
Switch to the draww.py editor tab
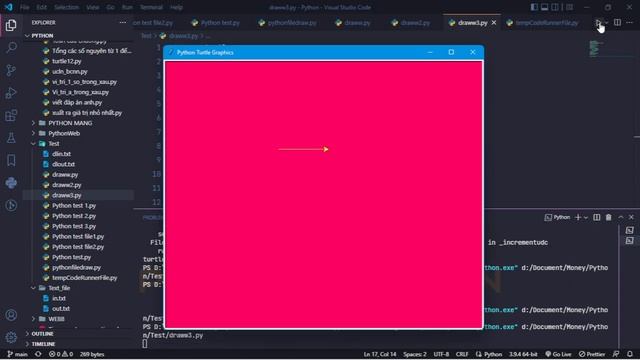353,23
